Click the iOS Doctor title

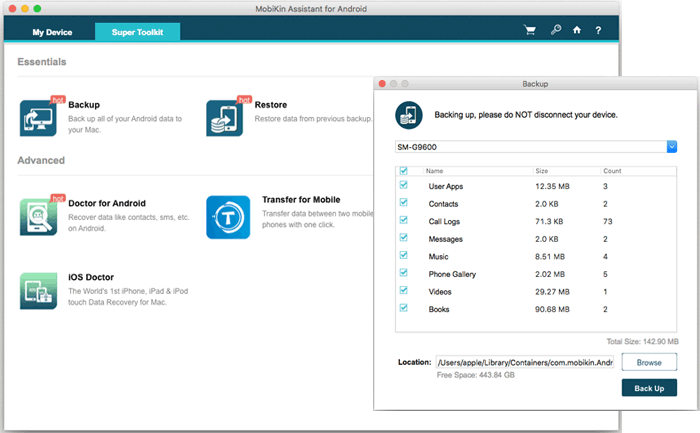91,277
